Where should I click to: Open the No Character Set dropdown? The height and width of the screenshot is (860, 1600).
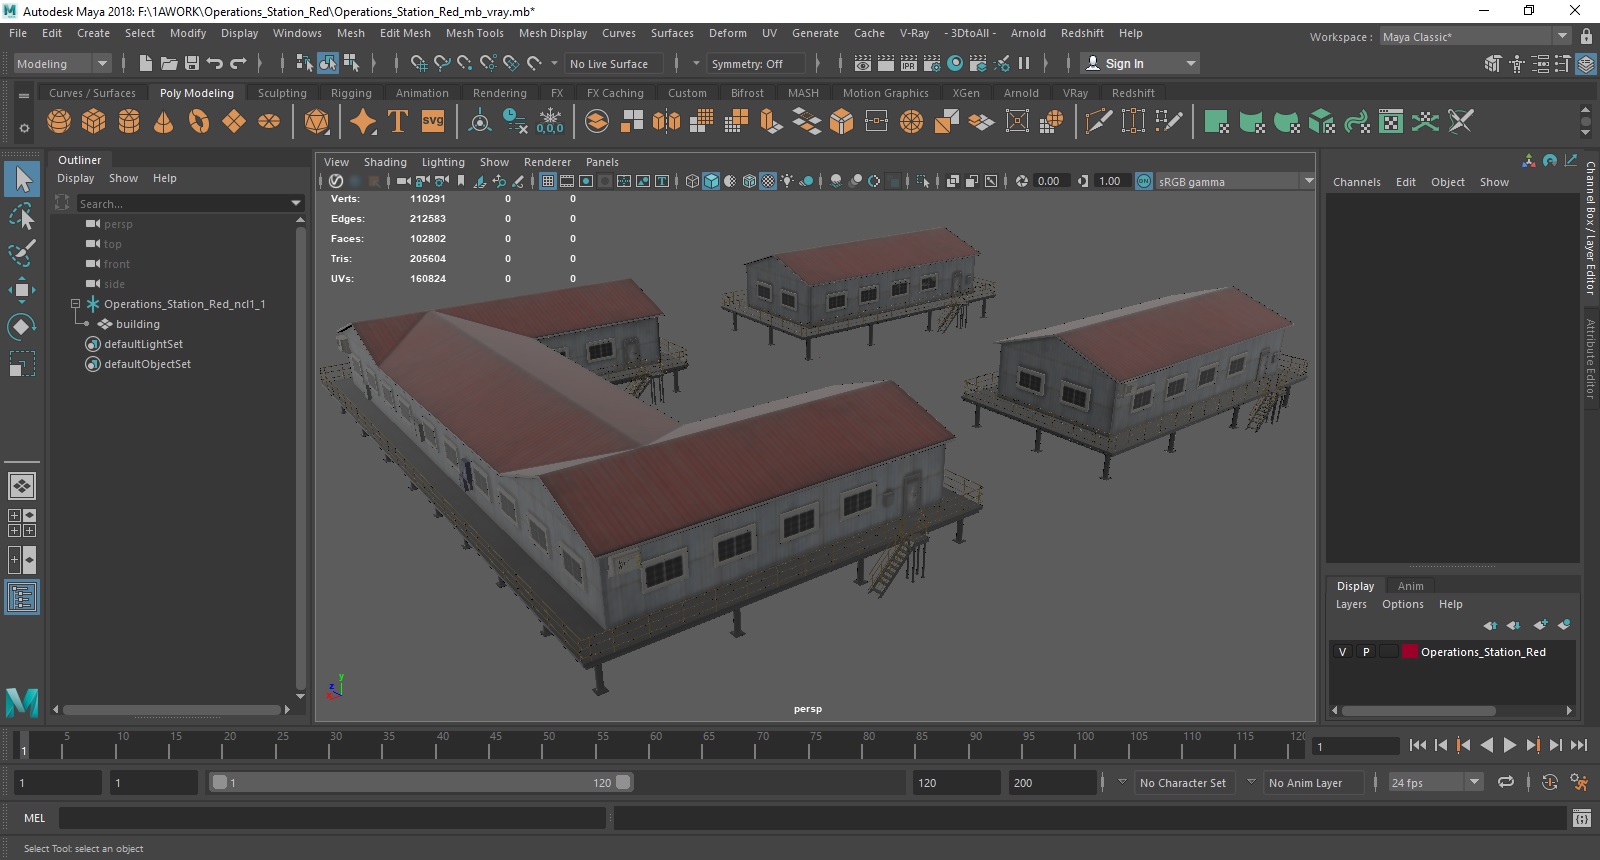click(1122, 782)
